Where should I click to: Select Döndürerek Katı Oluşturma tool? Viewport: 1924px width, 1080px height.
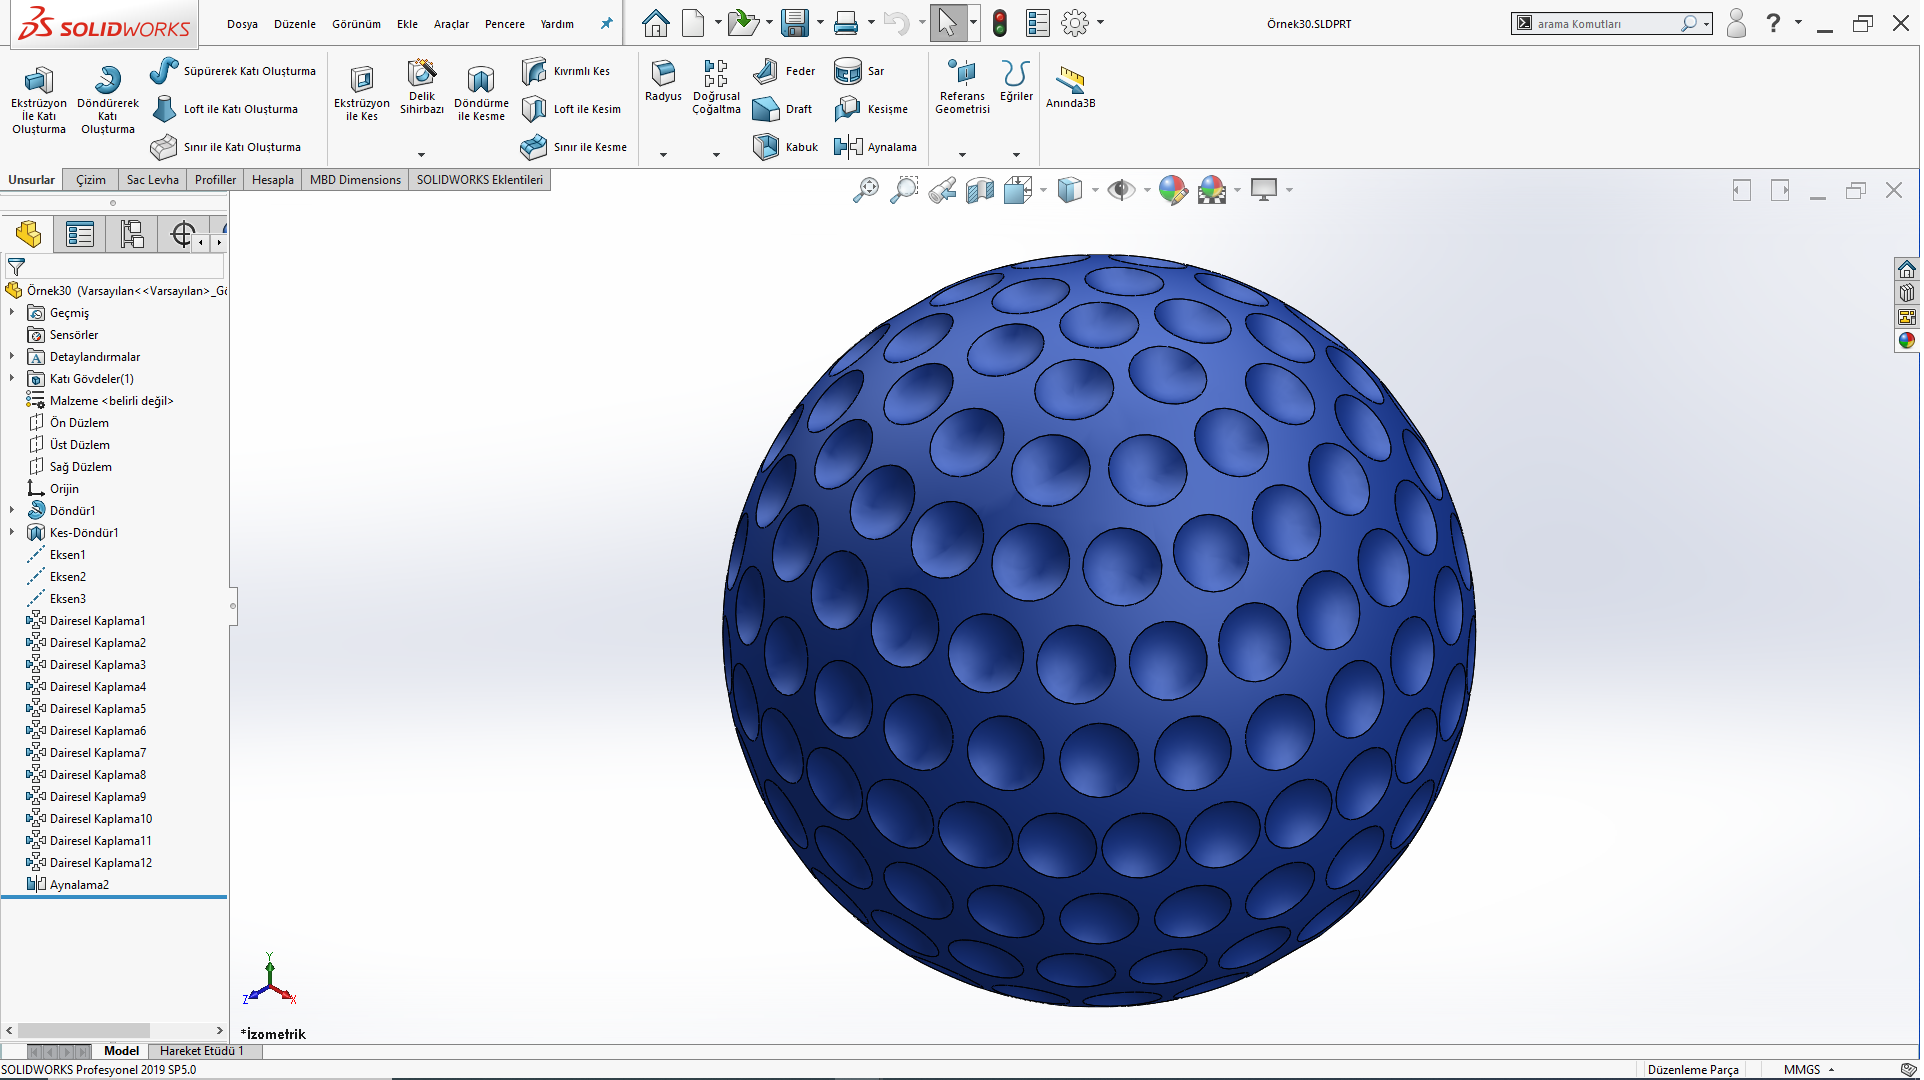108,99
